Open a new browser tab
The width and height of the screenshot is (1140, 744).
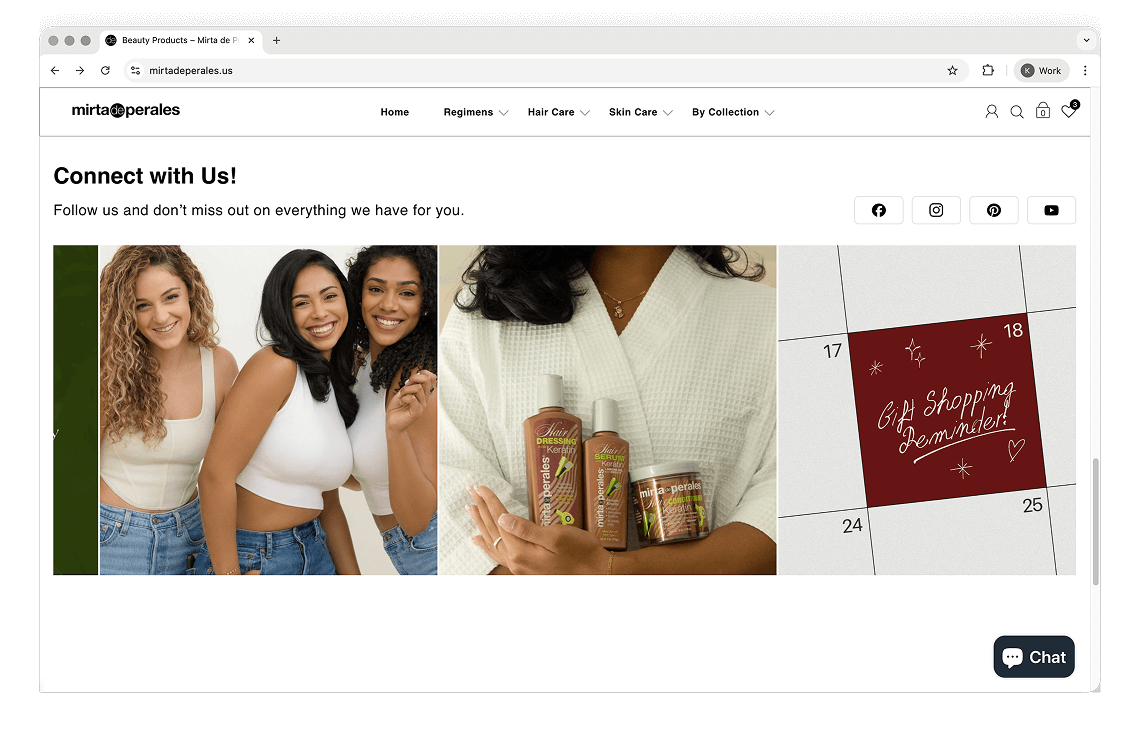click(276, 41)
